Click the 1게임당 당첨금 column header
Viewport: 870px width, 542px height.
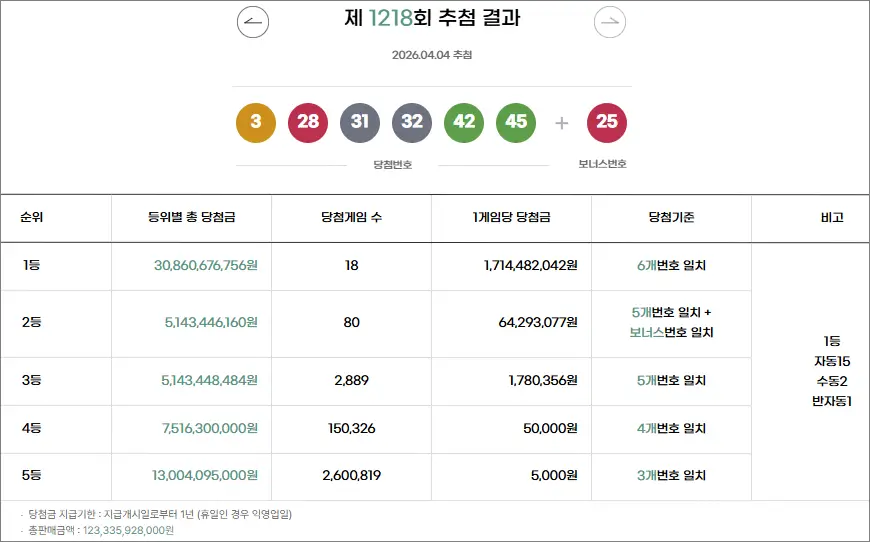(x=511, y=218)
